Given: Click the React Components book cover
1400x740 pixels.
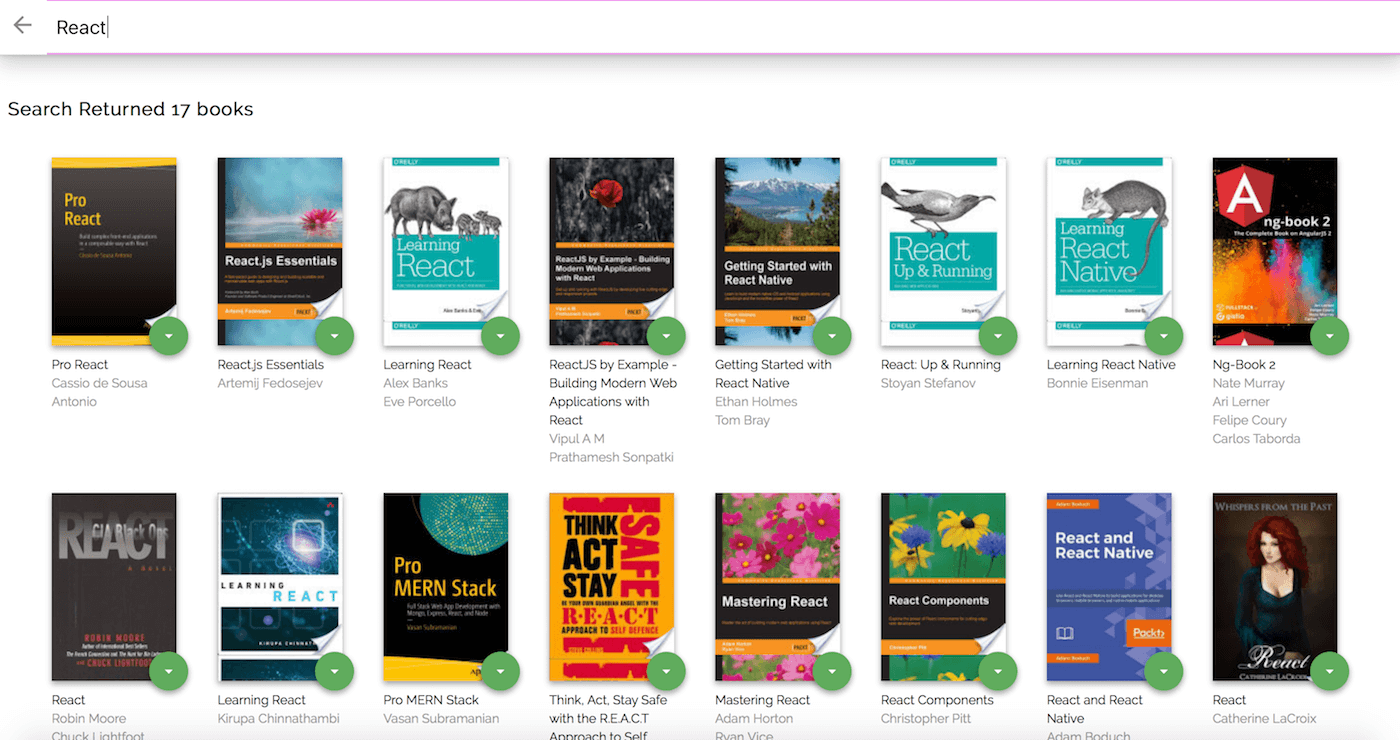Looking at the screenshot, I should click(x=944, y=586).
